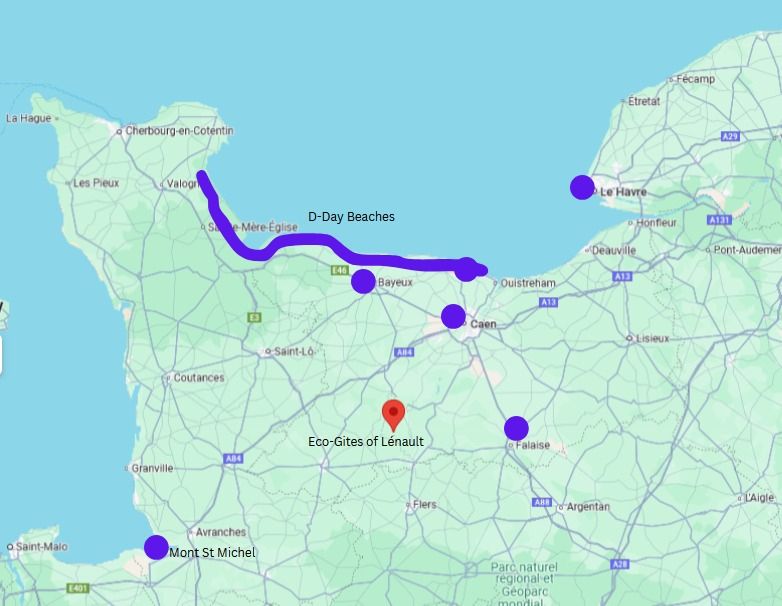Click the Mont St Michel text label
Viewport: 782px width, 606px height.
click(x=212, y=553)
